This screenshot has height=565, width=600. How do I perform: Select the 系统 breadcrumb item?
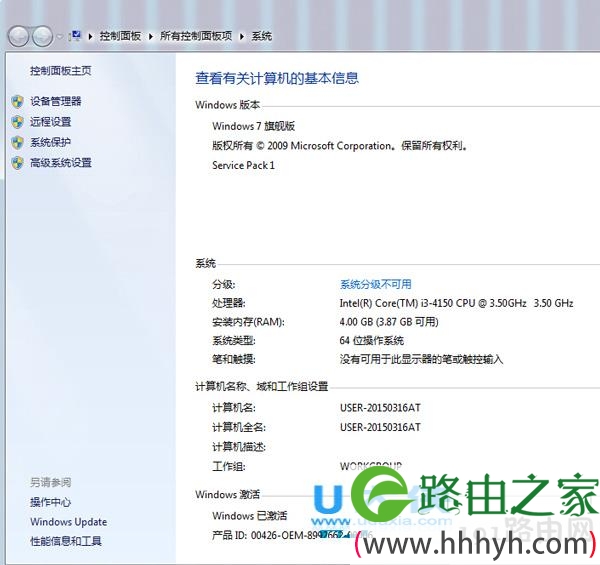tap(262, 36)
